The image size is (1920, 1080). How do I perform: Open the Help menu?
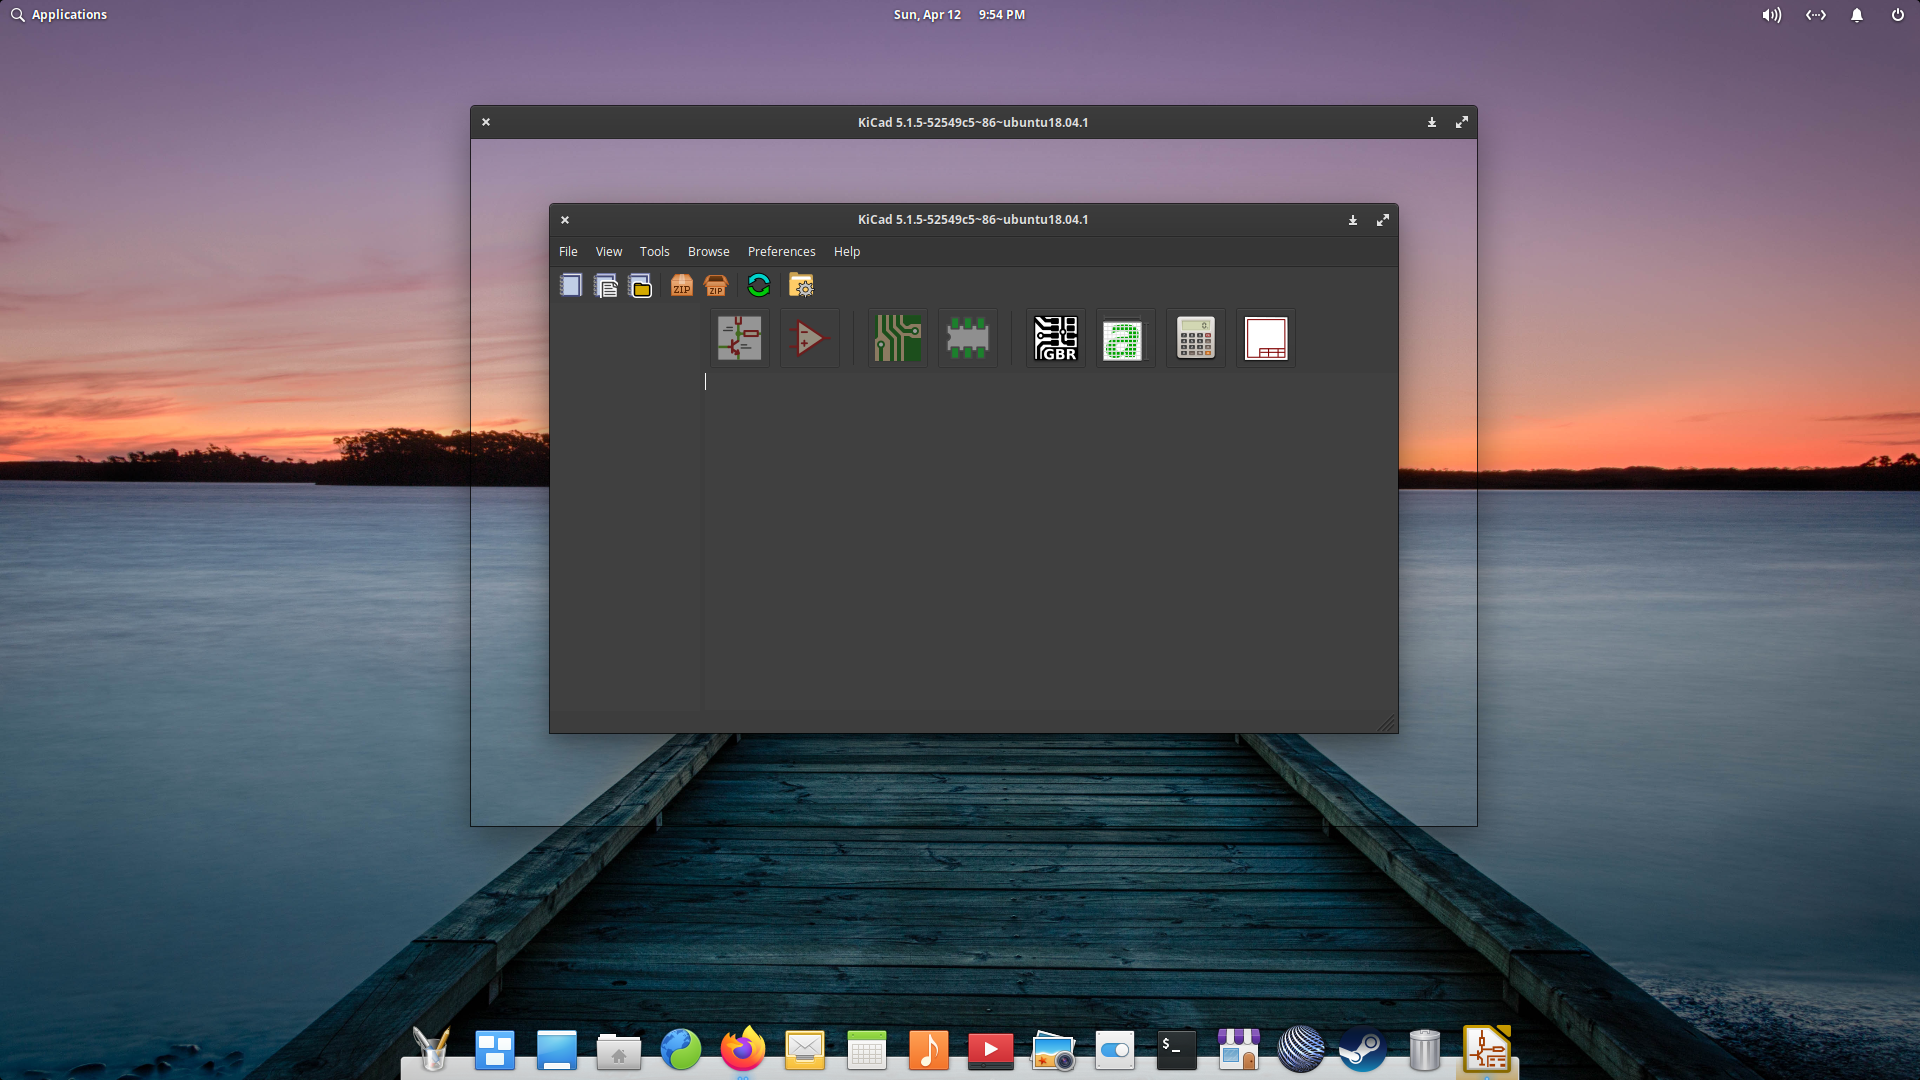point(846,251)
